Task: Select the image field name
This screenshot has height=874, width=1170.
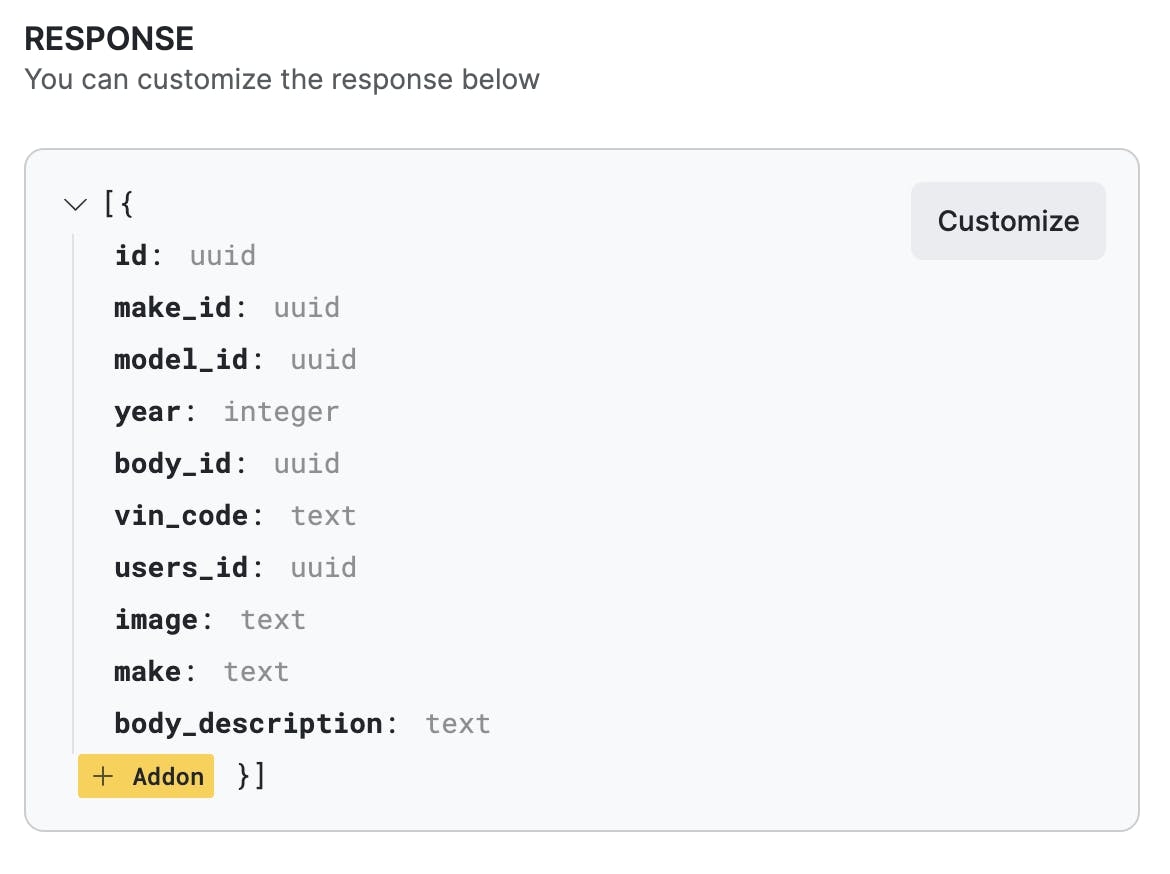Action: [x=155, y=620]
